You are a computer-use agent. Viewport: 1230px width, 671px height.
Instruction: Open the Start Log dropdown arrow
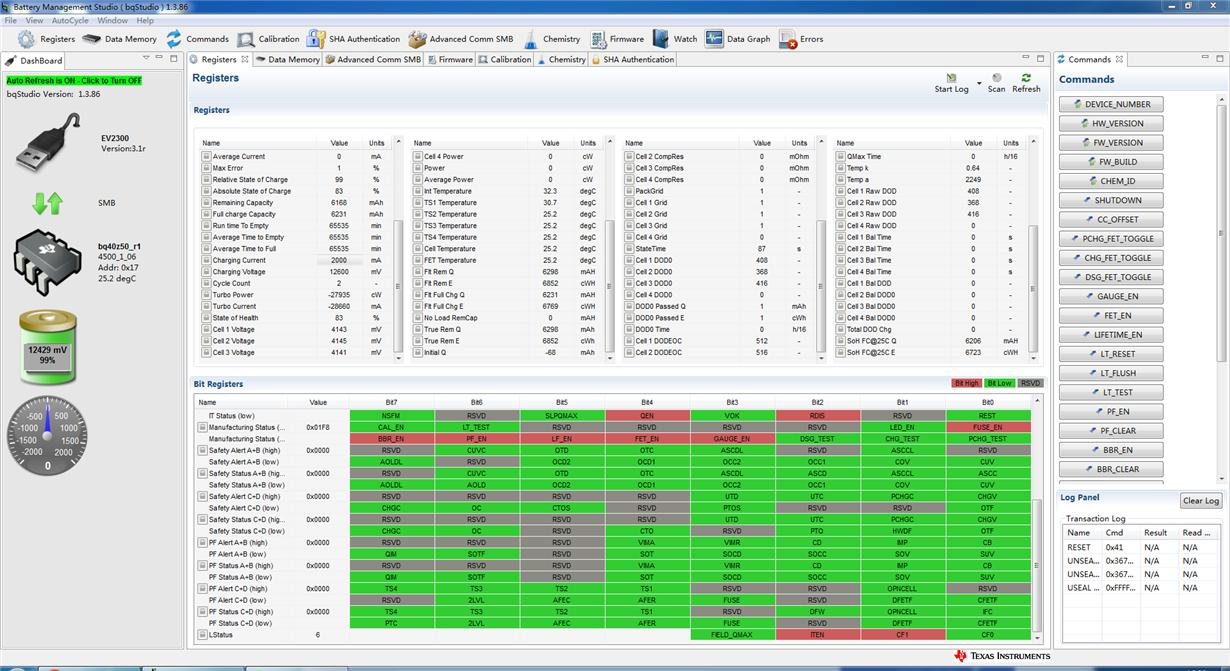pyautogui.click(x=979, y=83)
